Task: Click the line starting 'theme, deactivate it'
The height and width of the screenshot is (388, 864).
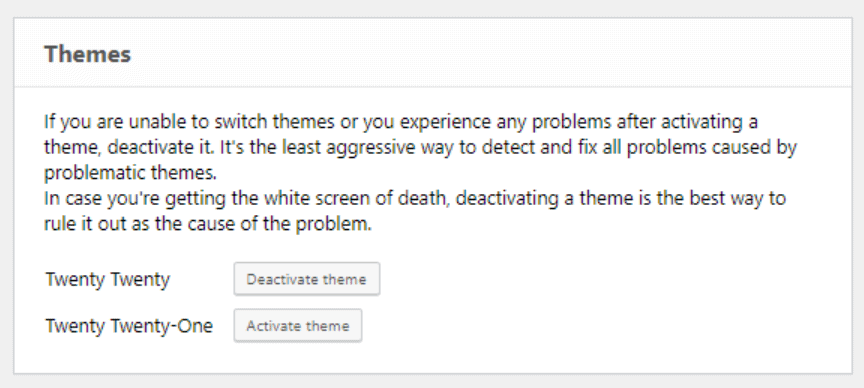Action: [x=420, y=148]
